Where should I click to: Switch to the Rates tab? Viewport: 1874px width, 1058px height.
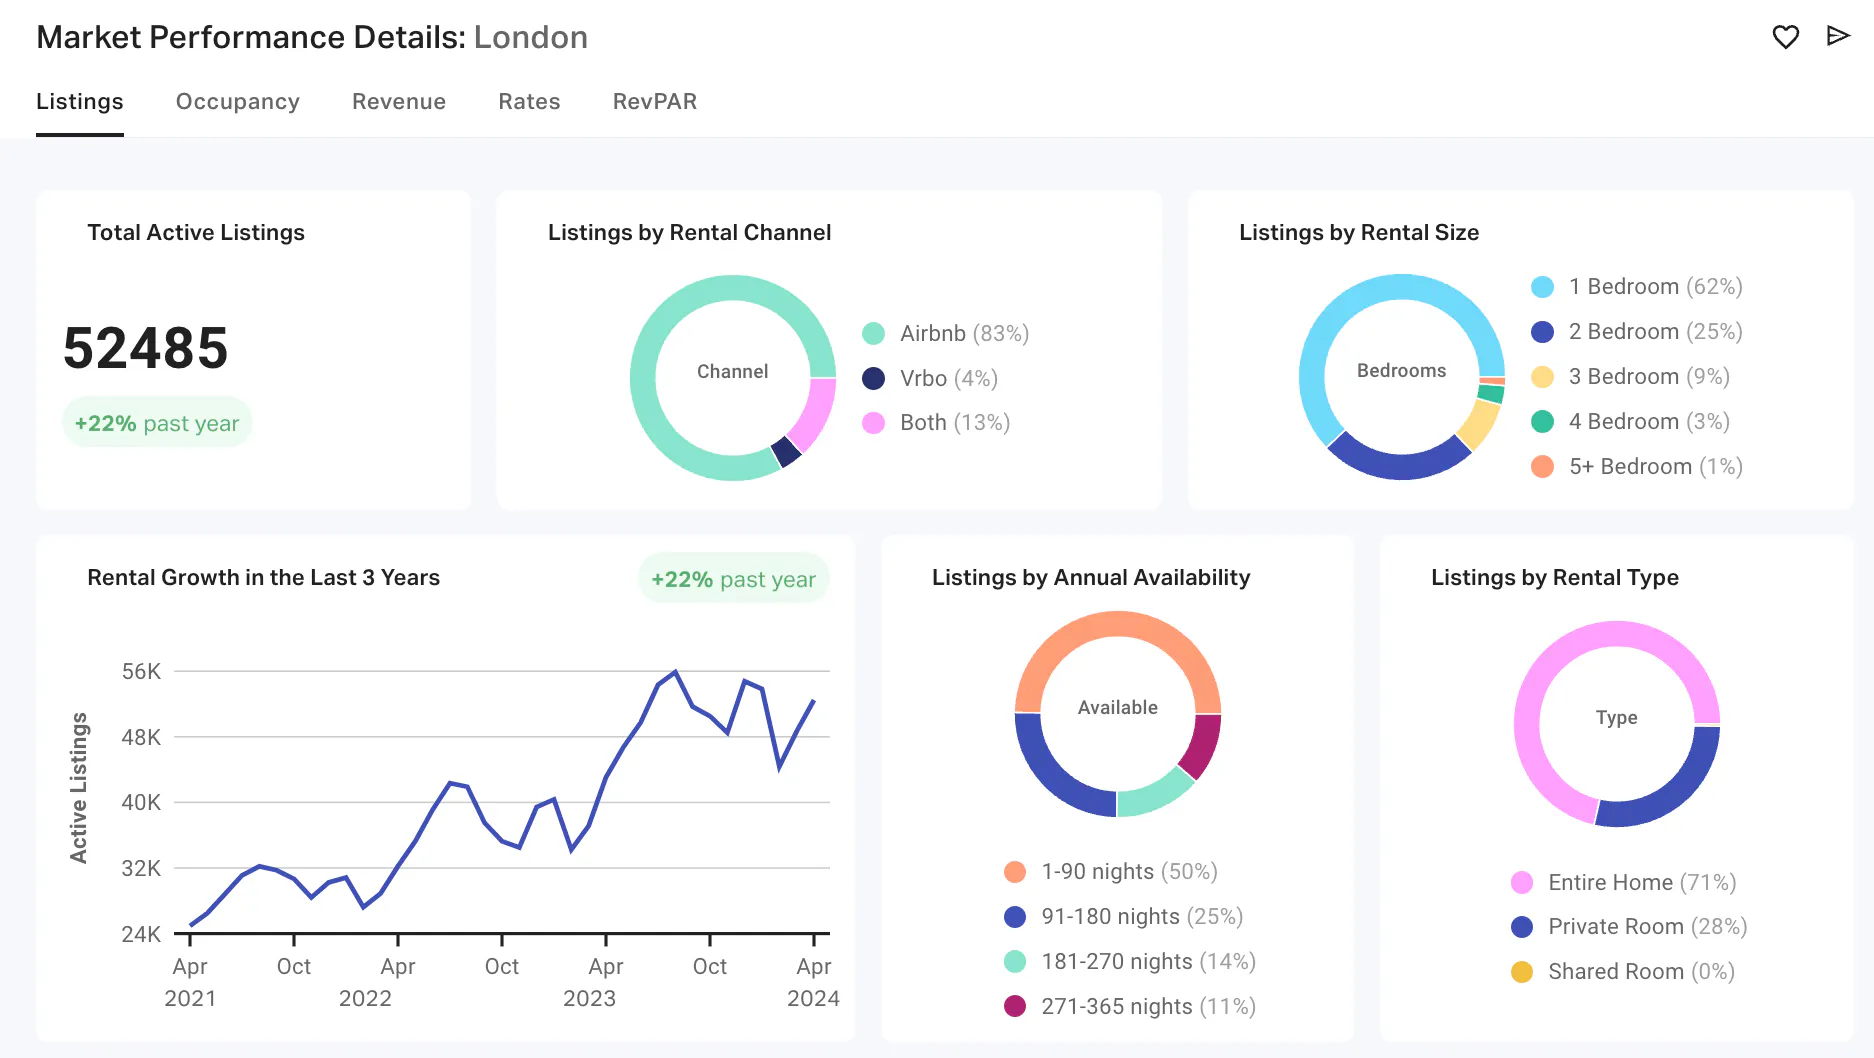[529, 102]
